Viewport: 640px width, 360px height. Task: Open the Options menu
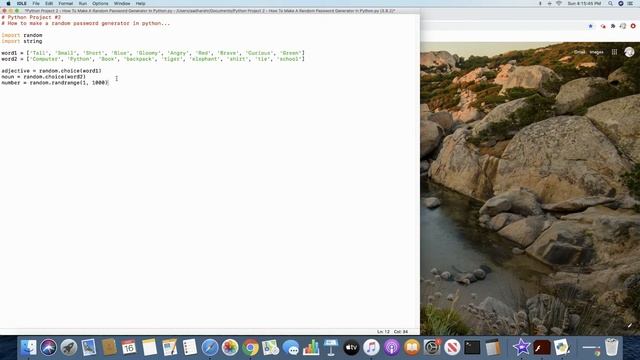pos(100,3)
